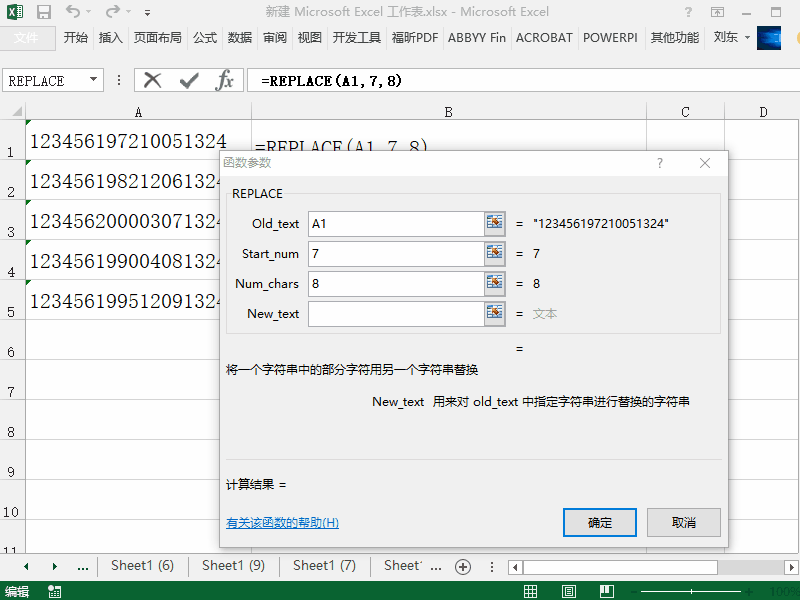800x600 pixels.
Task: Open the POWERPI tab
Action: (610, 38)
